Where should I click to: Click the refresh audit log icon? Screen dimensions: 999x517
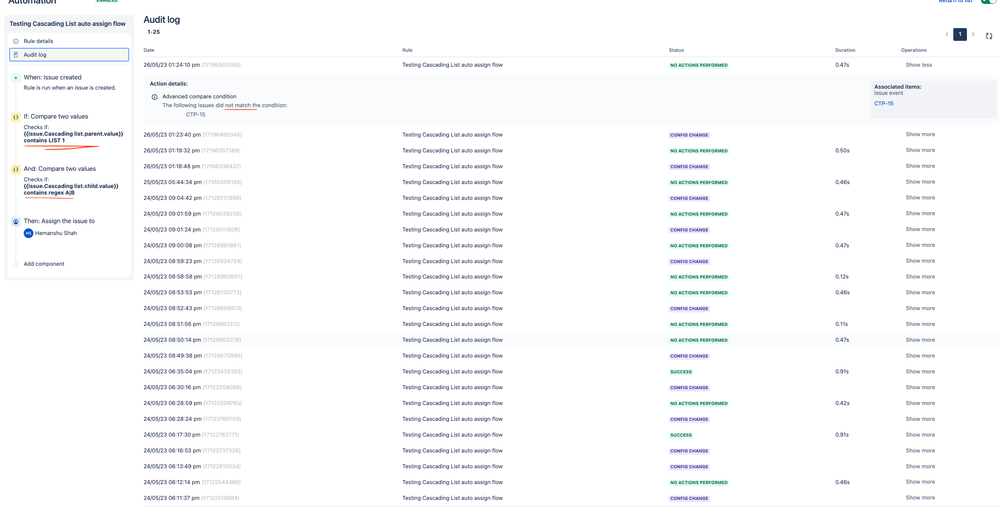pyautogui.click(x=989, y=36)
